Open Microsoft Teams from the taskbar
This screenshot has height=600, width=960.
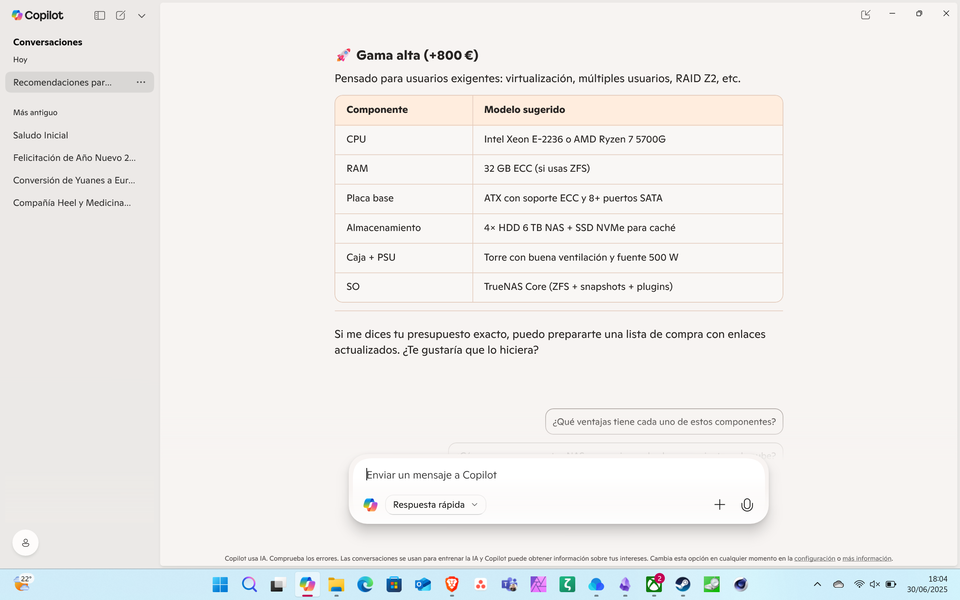(x=509, y=585)
